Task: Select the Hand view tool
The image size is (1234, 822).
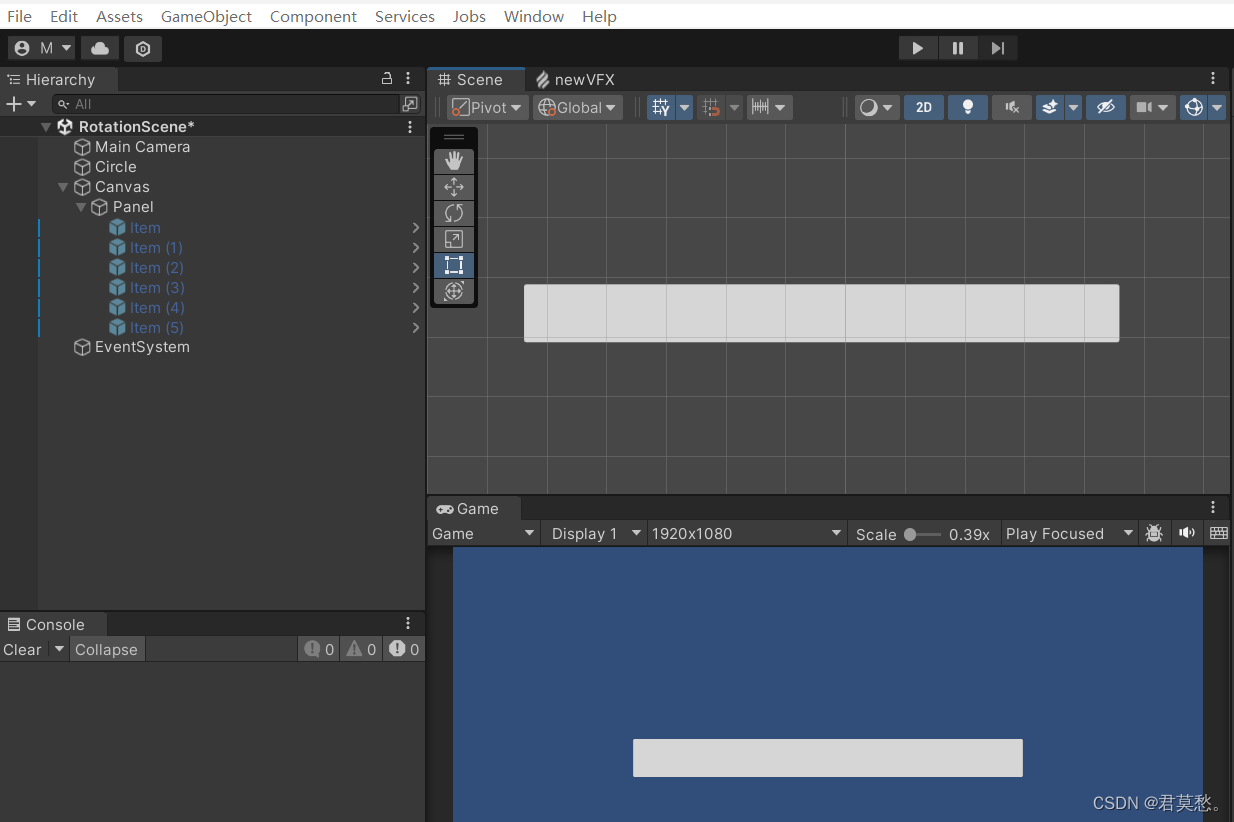Action: pos(454,160)
